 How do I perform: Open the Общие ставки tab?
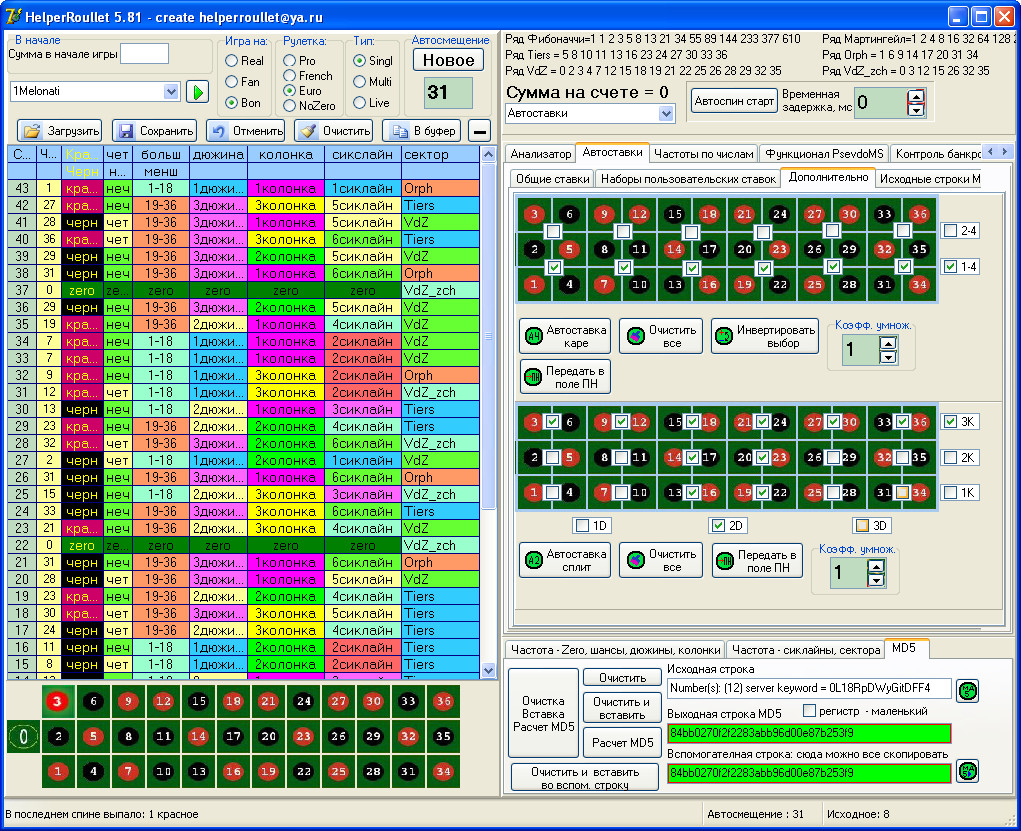coord(551,179)
